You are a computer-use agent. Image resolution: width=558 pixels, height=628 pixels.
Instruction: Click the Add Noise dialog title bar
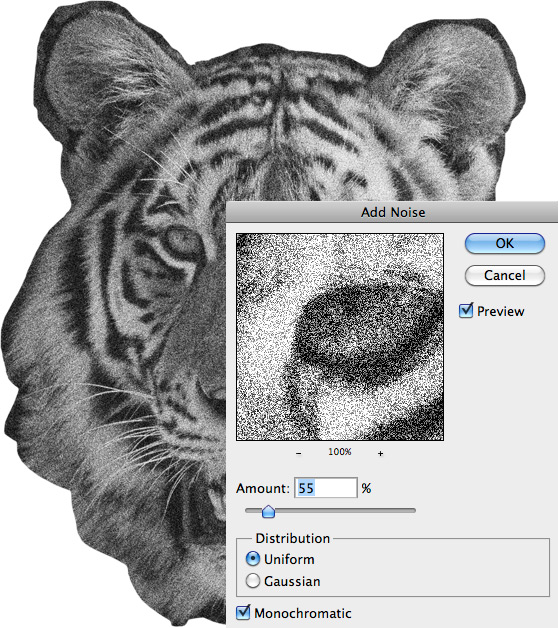(392, 212)
